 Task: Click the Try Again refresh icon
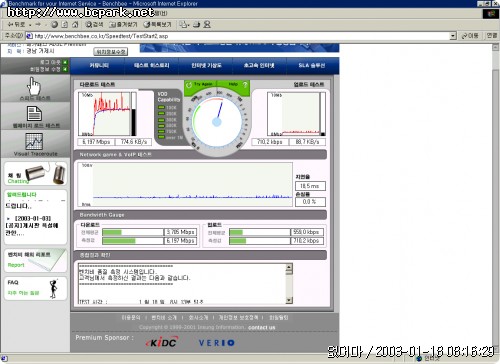click(189, 85)
